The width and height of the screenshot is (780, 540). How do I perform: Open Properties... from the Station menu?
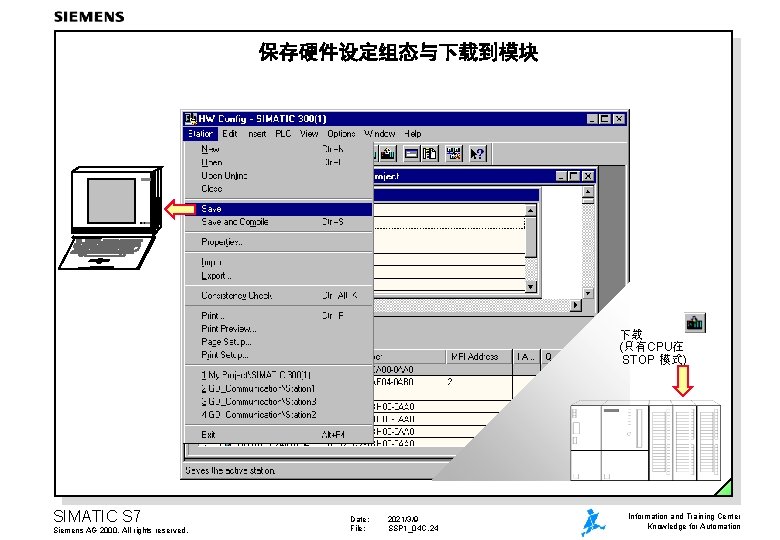[x=279, y=242]
